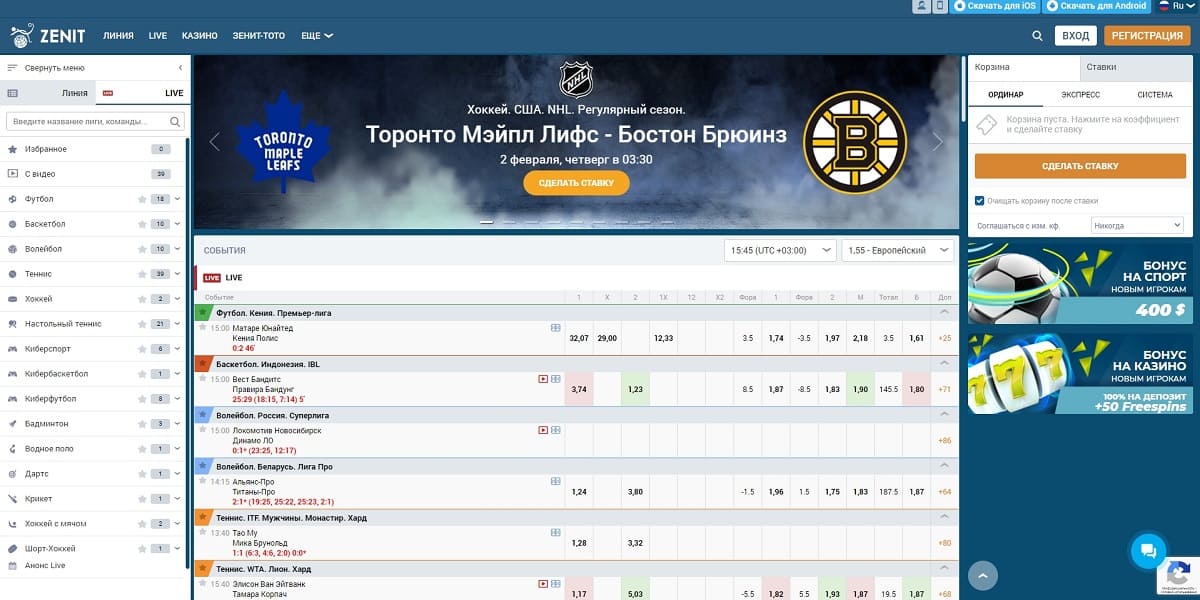Open the КАЗИНО menu item
Image resolution: width=1200 pixels, height=600 pixels.
point(200,36)
